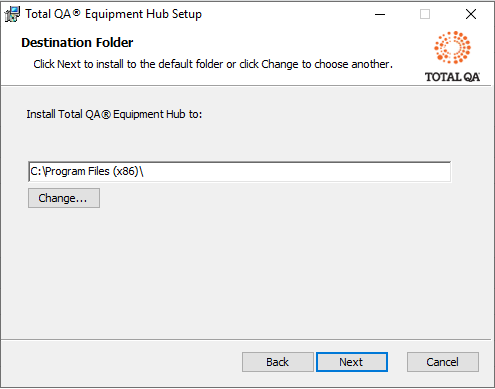Focus the destination path input field
This screenshot has height=389, width=495.
pyautogui.click(x=240, y=172)
